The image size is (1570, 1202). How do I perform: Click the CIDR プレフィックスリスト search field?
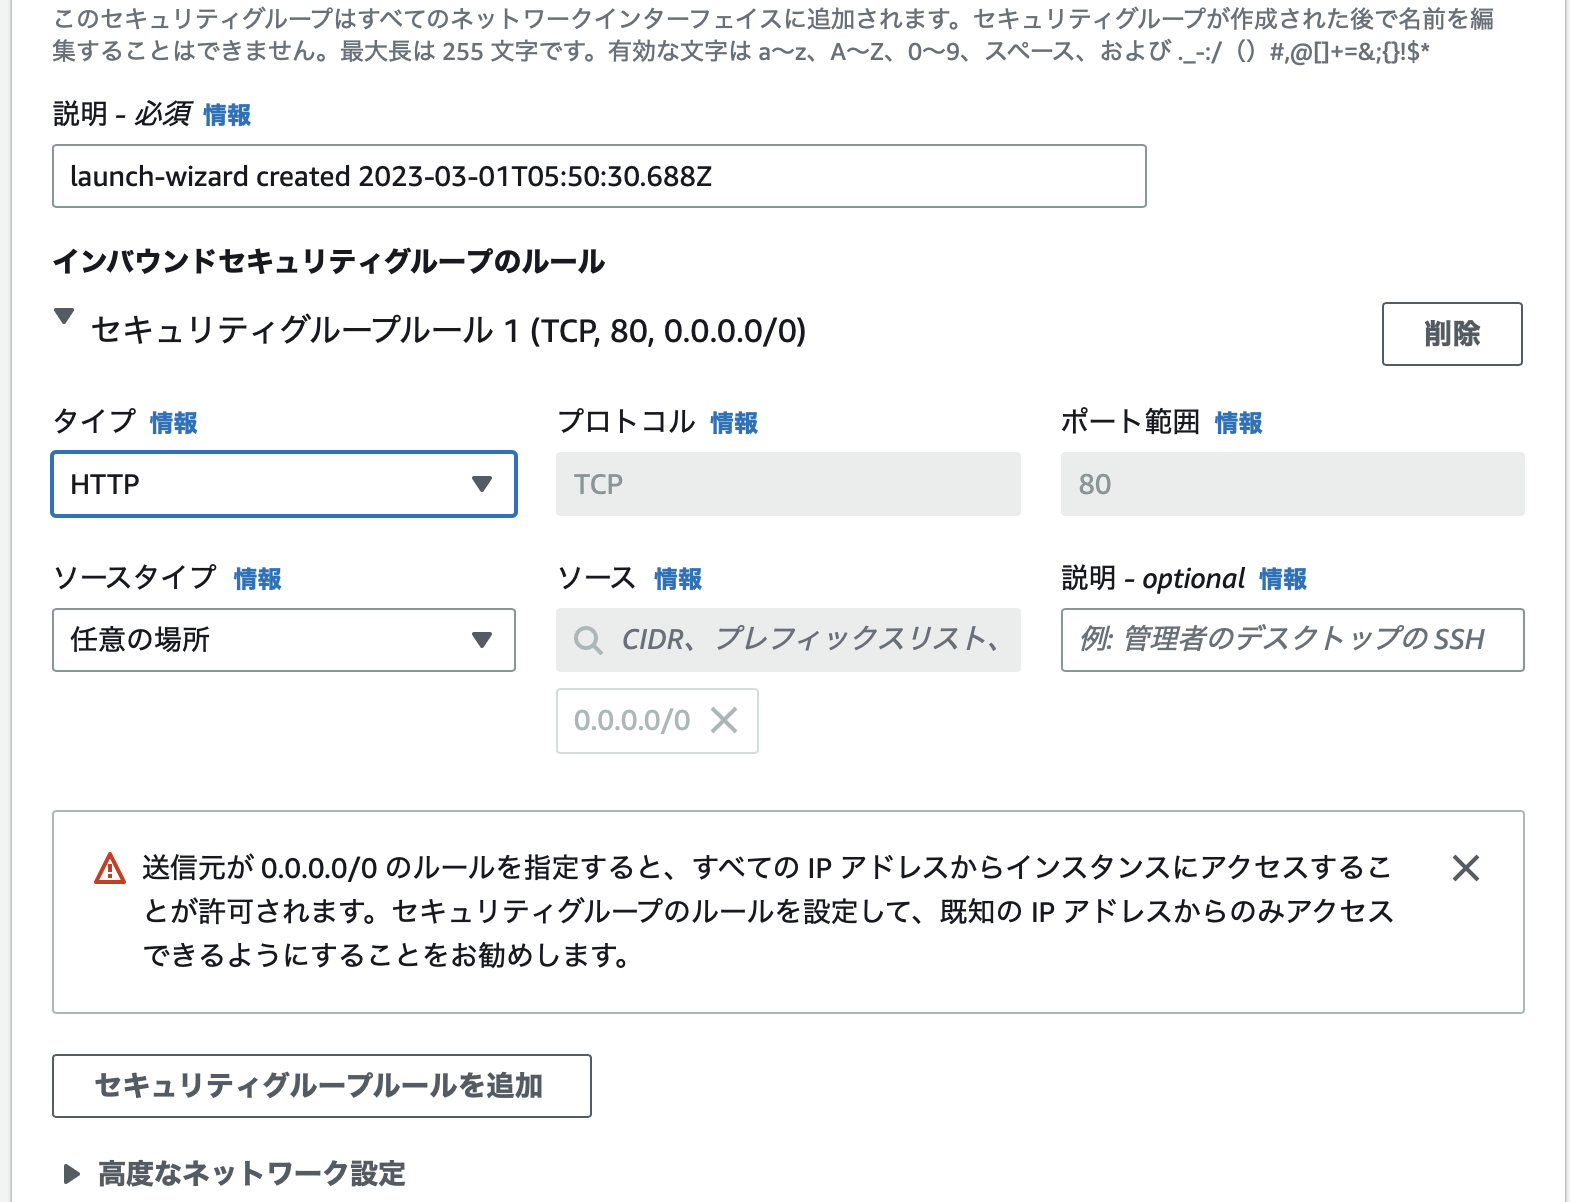tap(800, 640)
